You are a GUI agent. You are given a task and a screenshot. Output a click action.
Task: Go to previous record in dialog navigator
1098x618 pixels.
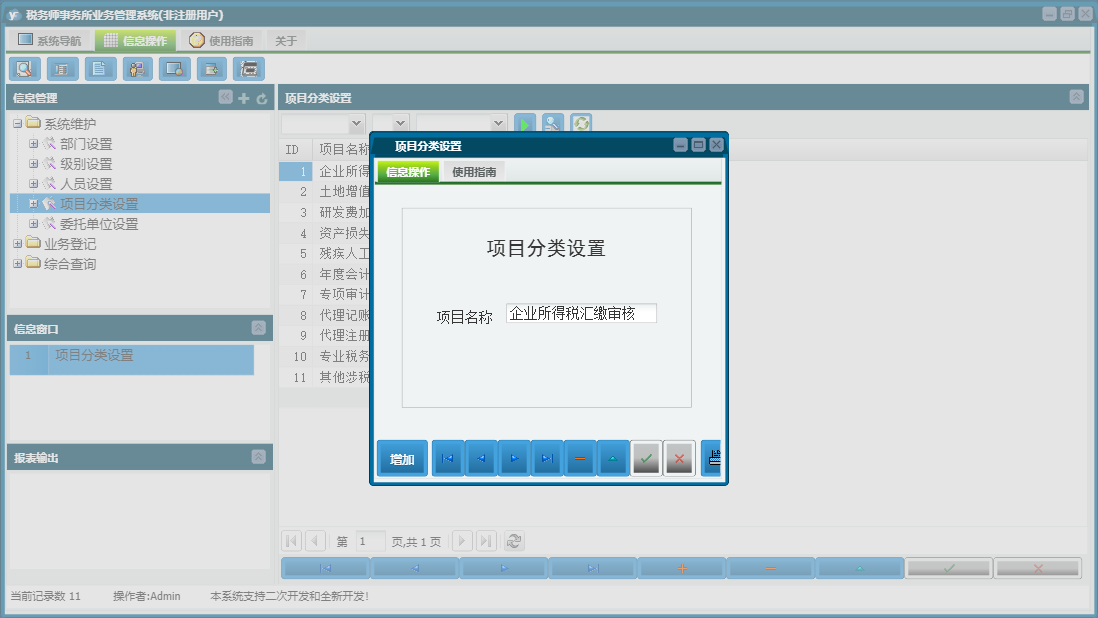(481, 458)
